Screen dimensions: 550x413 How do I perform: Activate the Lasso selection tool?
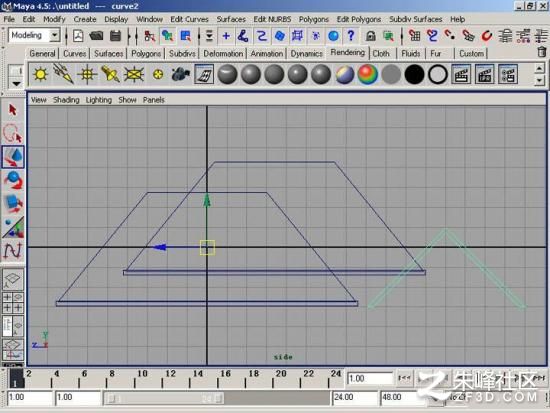pyautogui.click(x=13, y=133)
